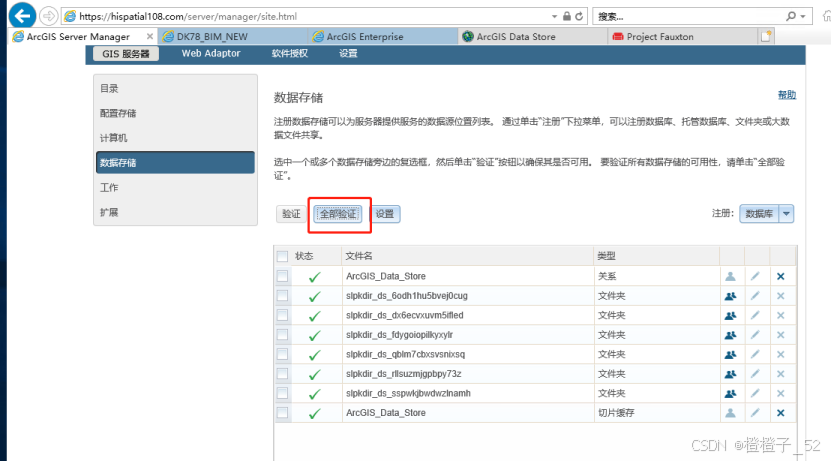Switch to the ArcGIS Data Store browser tab
Screen dimensions: 831x461
tap(533, 37)
